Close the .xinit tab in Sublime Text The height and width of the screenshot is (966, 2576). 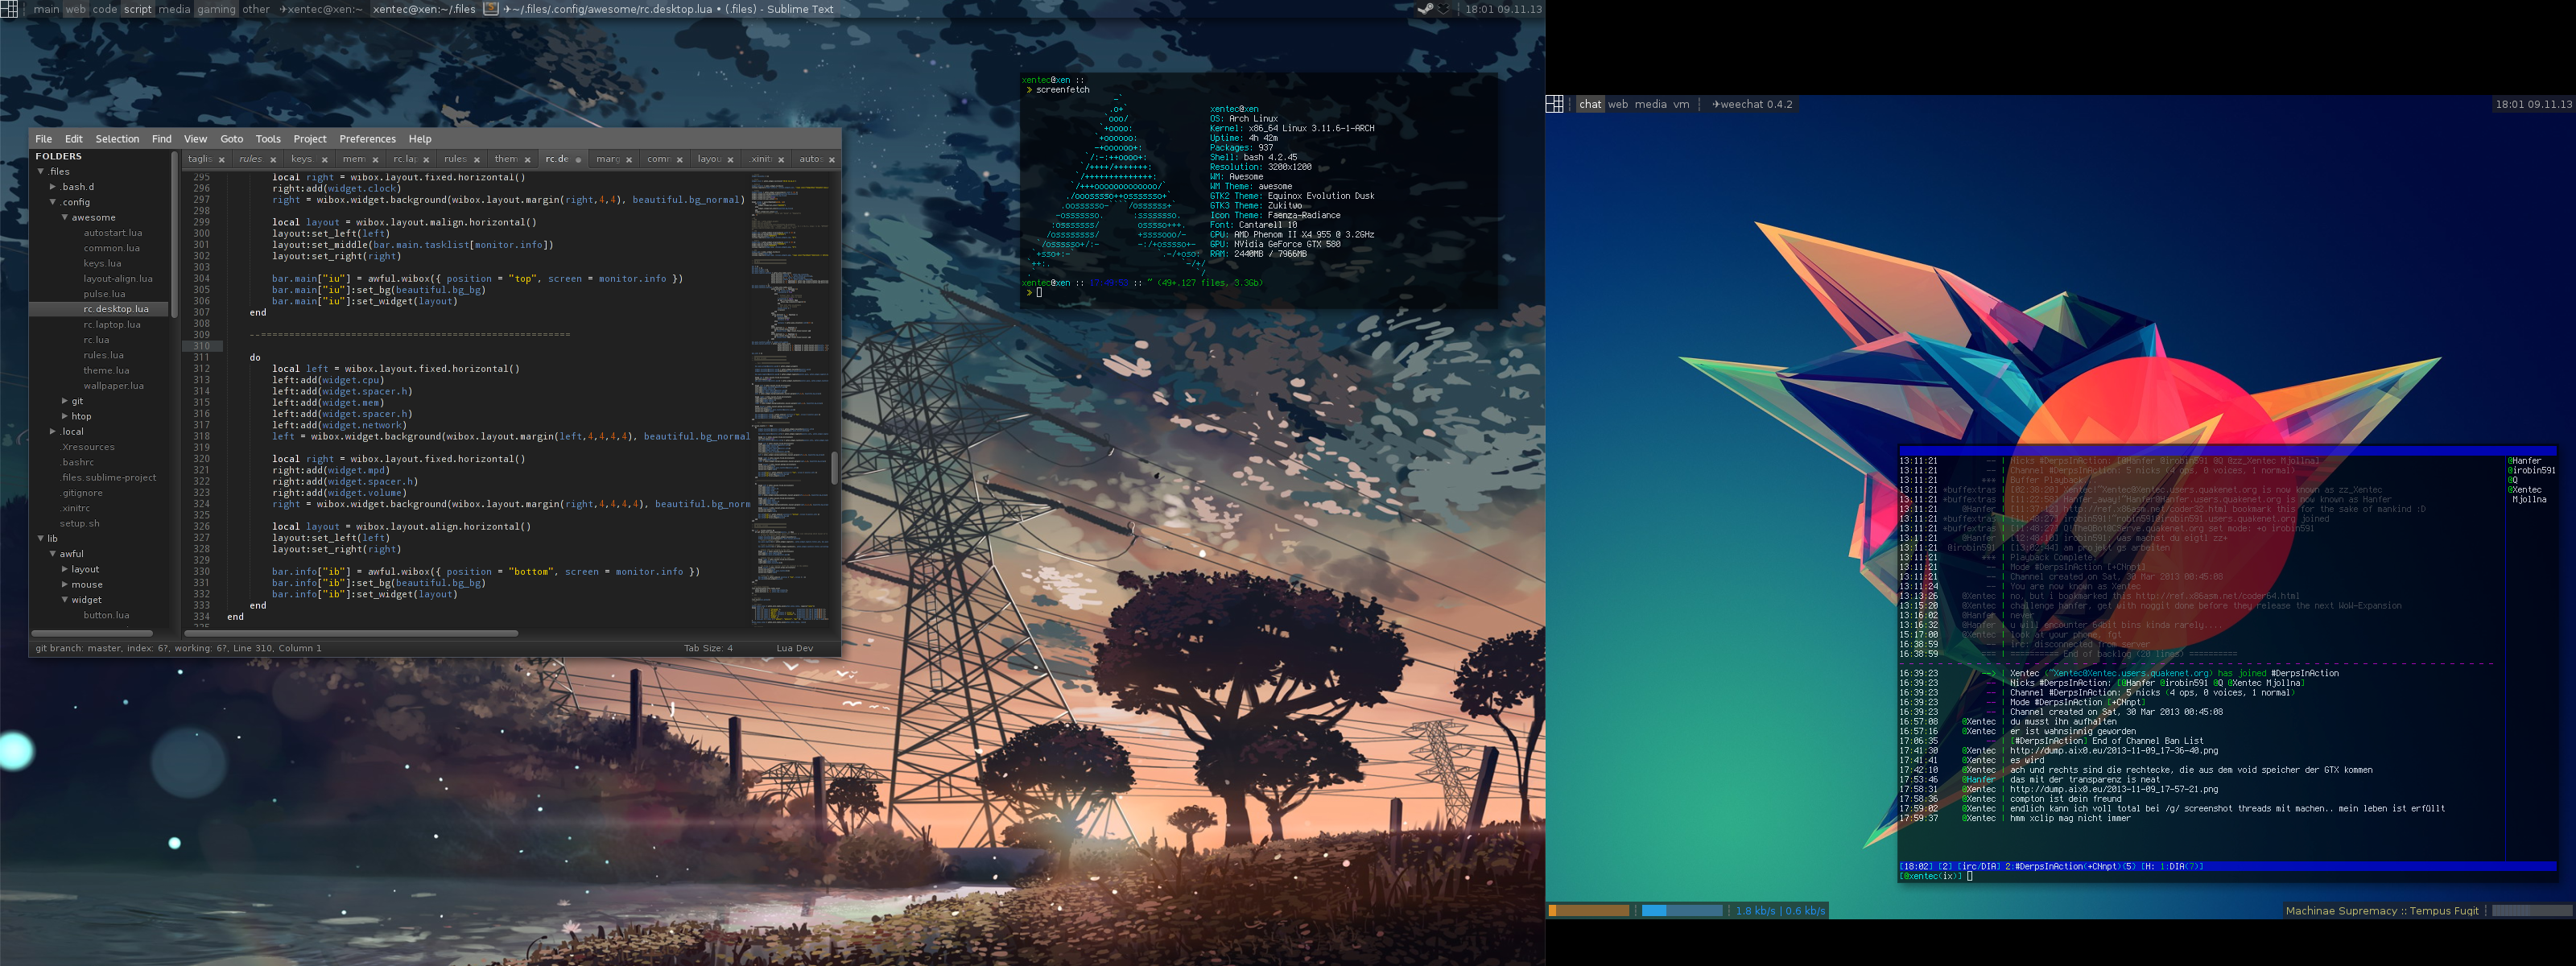pyautogui.click(x=781, y=160)
